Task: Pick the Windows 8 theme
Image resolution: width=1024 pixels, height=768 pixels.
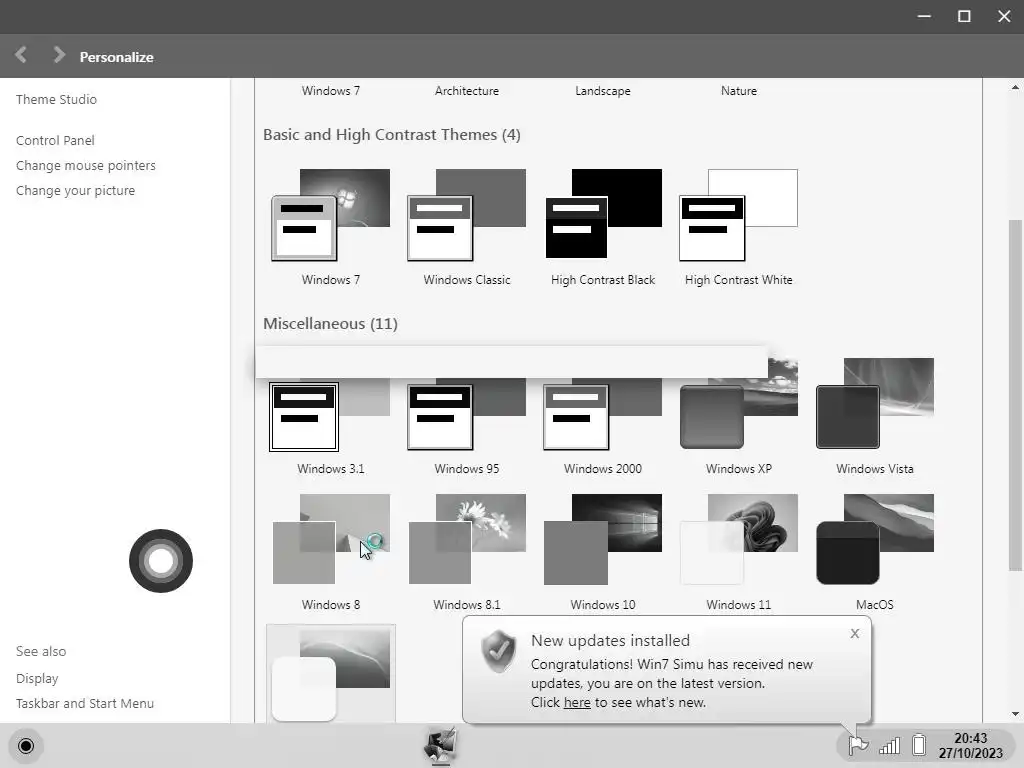Action: pyautogui.click(x=330, y=539)
